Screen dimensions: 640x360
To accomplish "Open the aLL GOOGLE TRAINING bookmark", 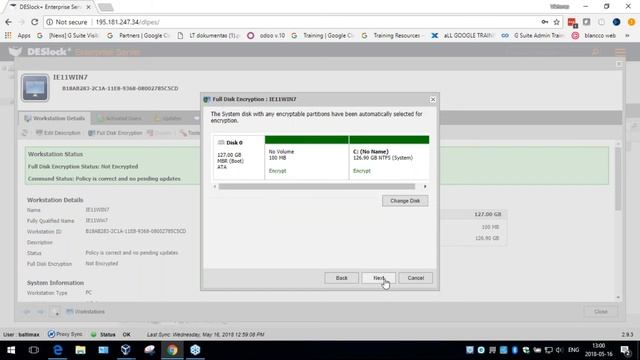I will (462, 36).
